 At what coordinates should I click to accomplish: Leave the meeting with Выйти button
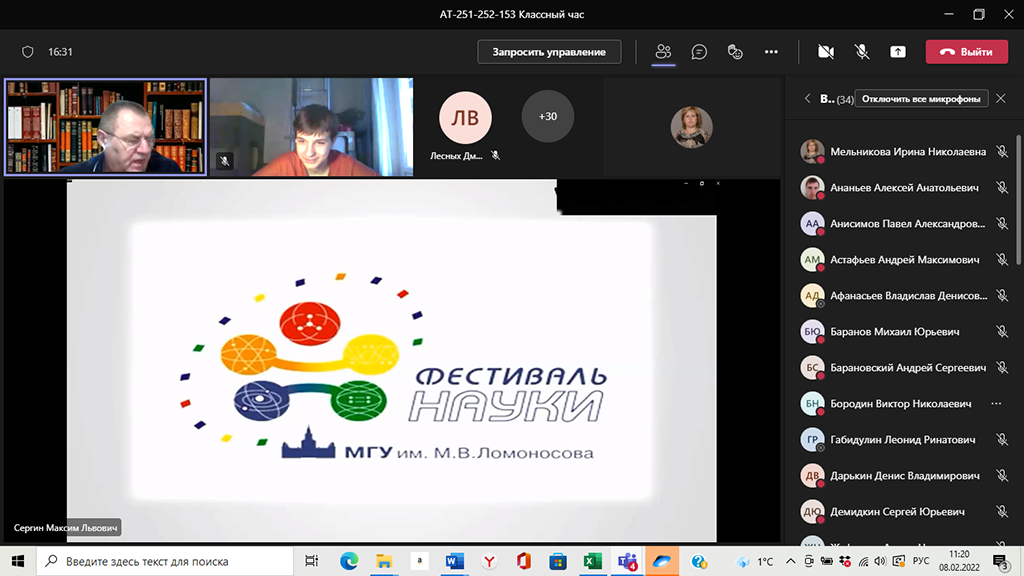[967, 52]
